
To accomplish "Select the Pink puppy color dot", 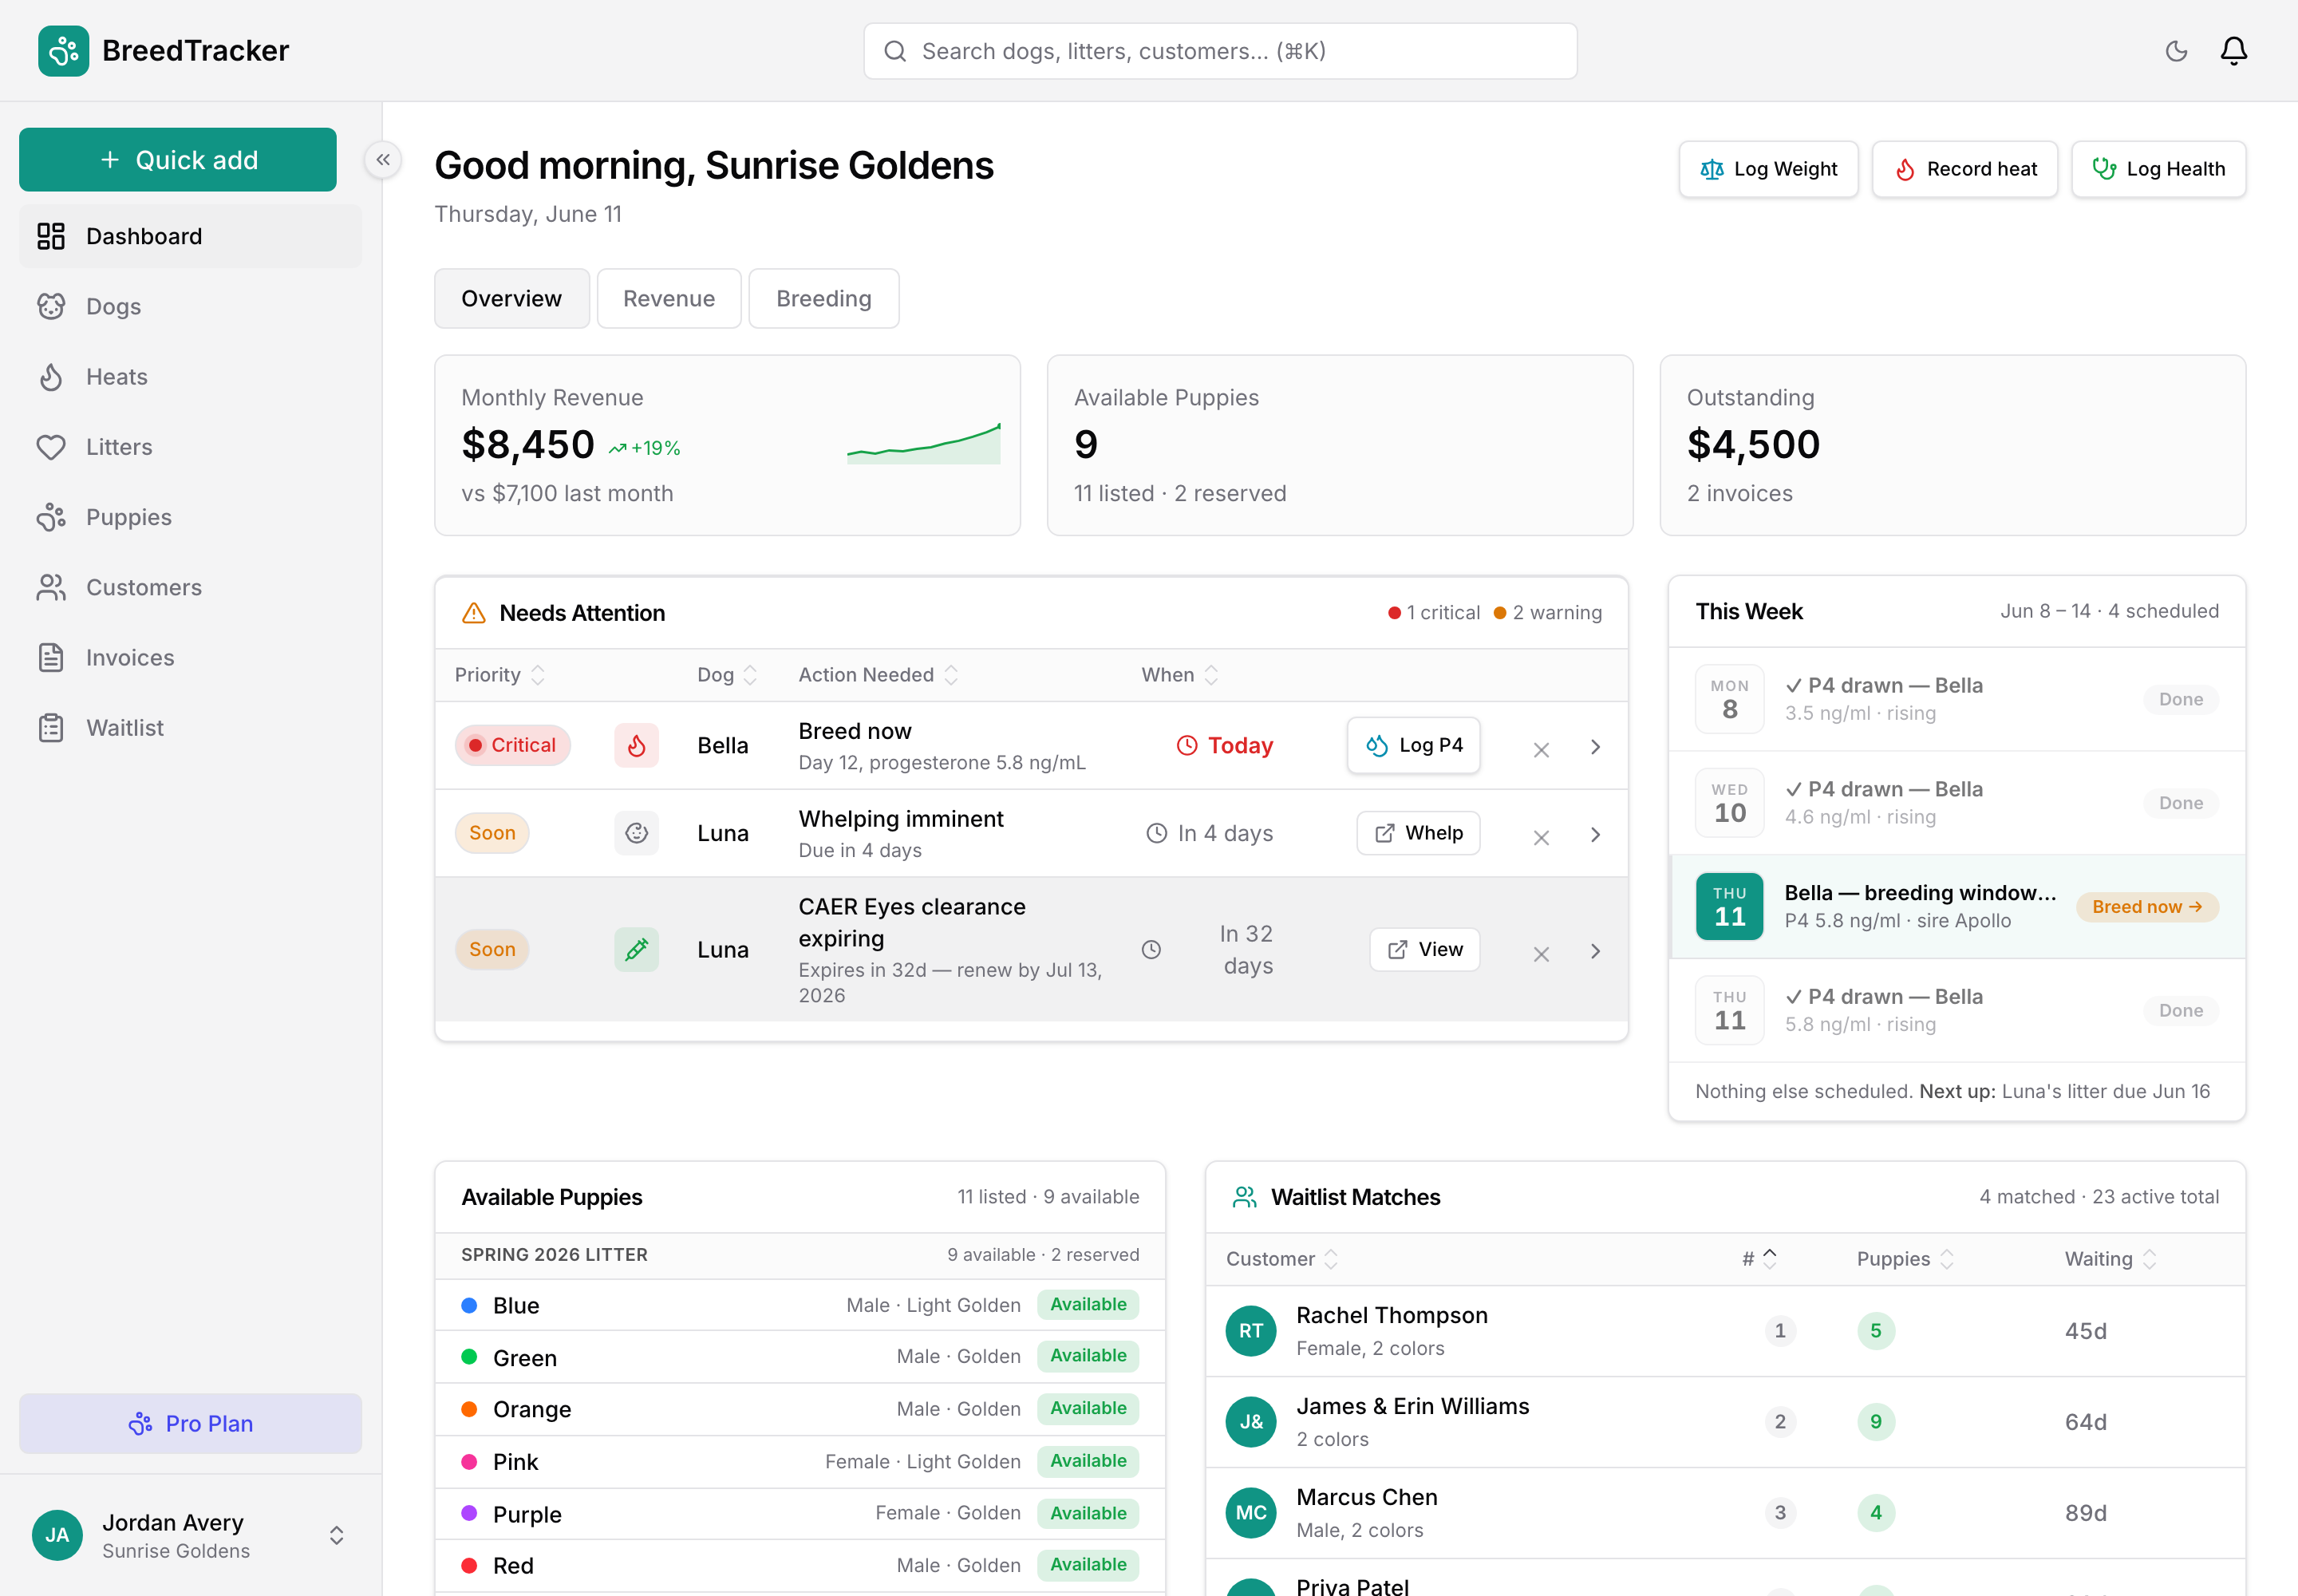I will pos(469,1462).
